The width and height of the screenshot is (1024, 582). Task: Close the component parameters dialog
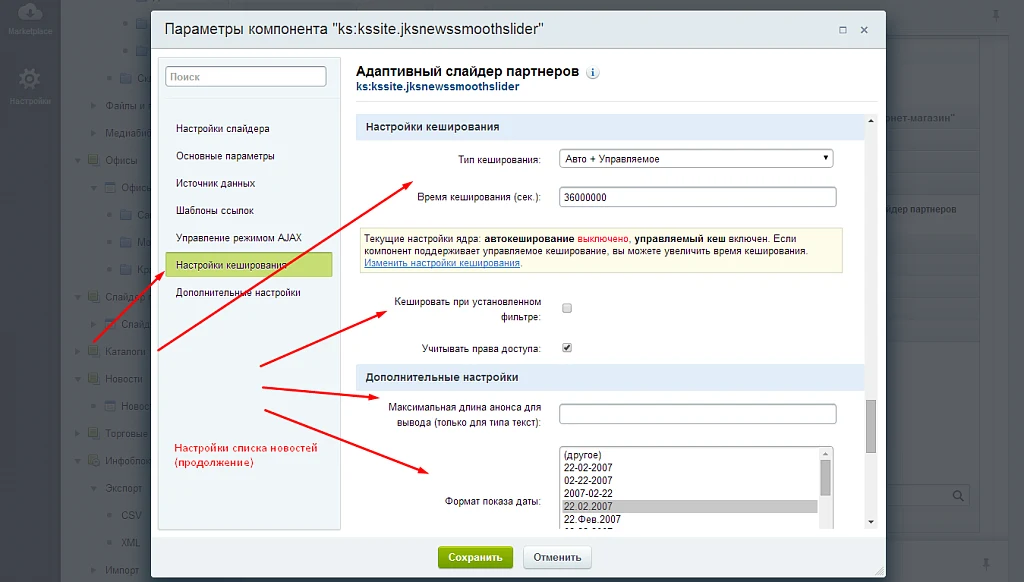864,30
